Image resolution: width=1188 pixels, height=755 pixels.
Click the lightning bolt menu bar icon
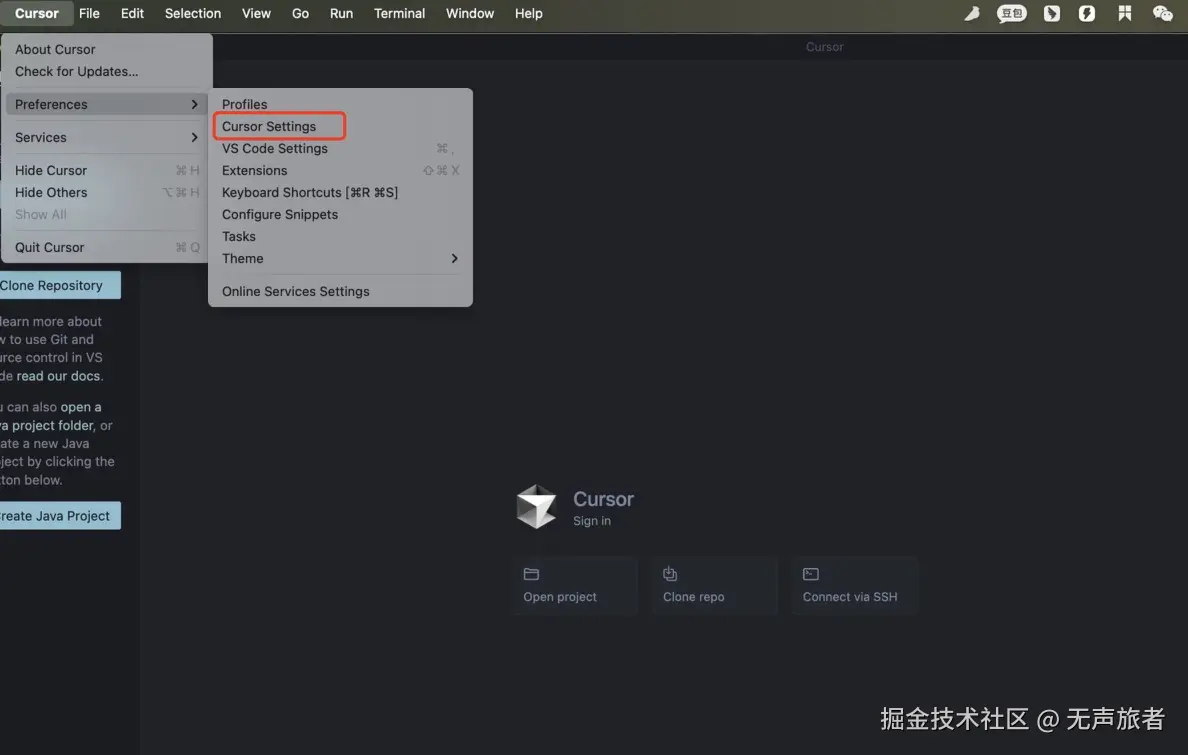click(1086, 13)
